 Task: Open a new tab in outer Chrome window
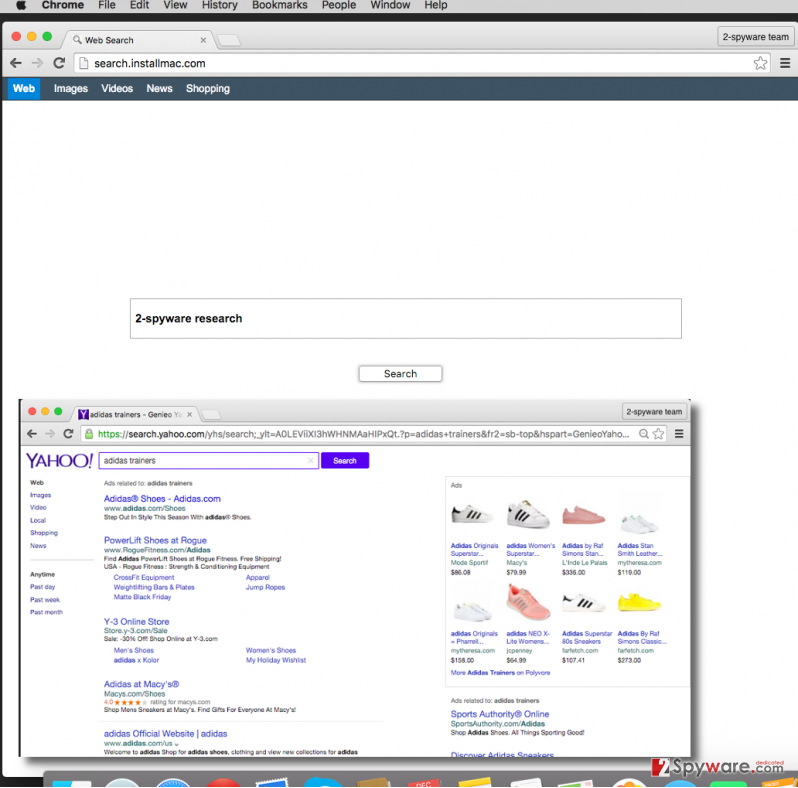(x=229, y=40)
